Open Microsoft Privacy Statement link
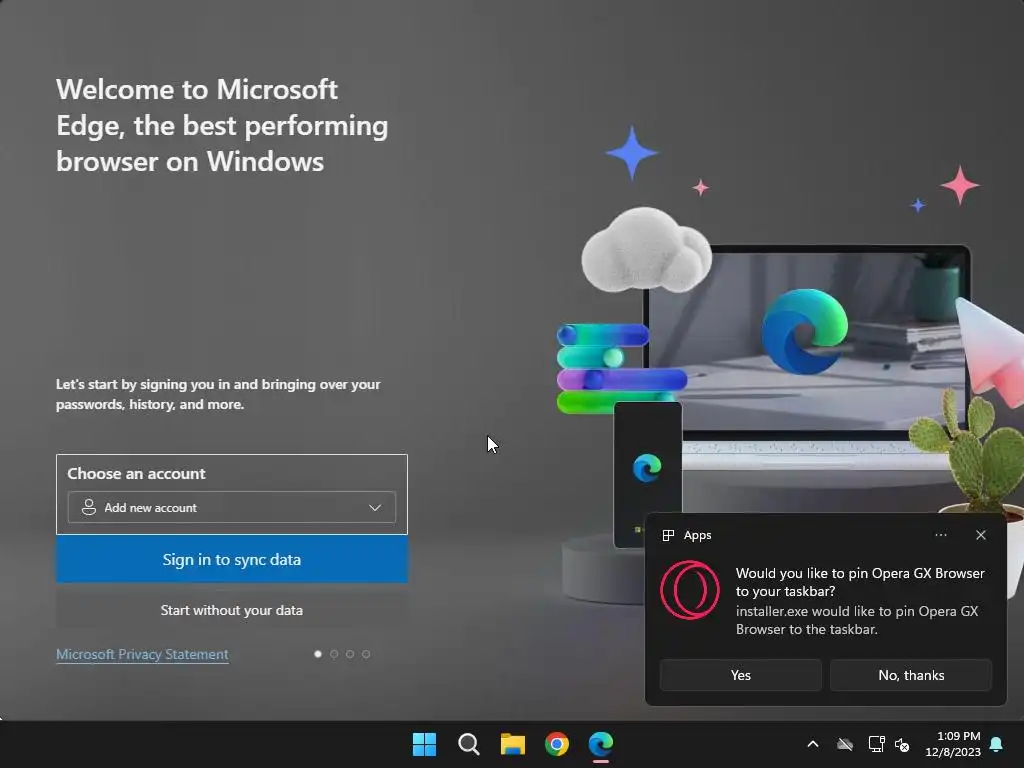The width and height of the screenshot is (1024, 768). (x=142, y=654)
